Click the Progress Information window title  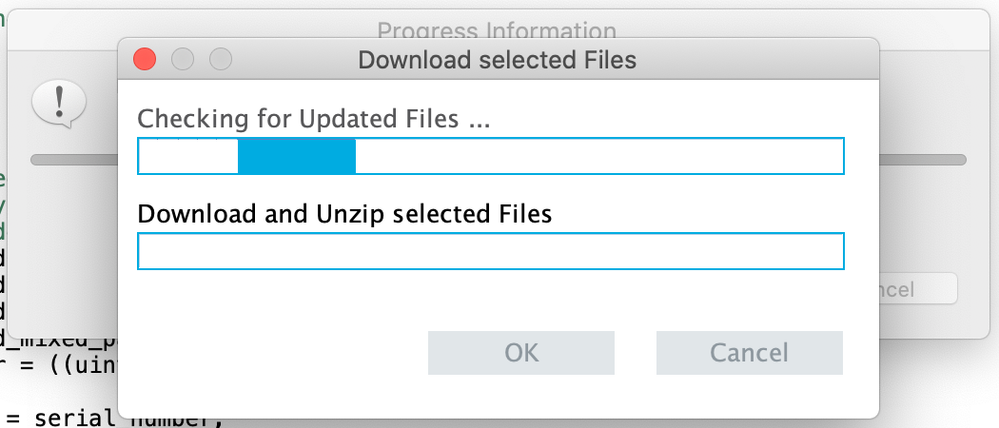point(497,29)
